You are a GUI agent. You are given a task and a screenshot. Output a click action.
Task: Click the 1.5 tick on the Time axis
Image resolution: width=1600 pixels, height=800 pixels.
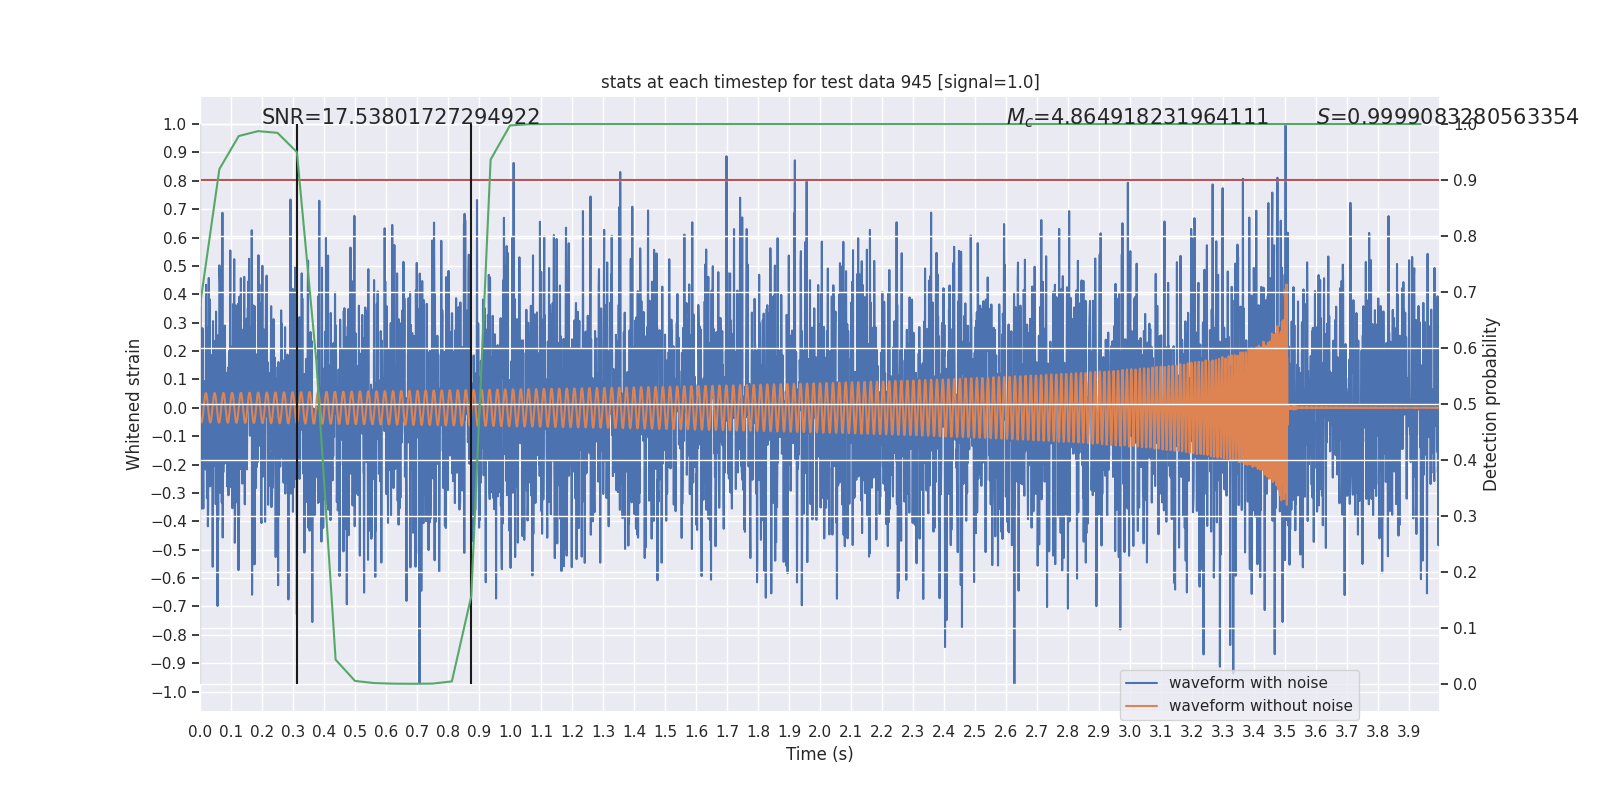[x=665, y=732]
